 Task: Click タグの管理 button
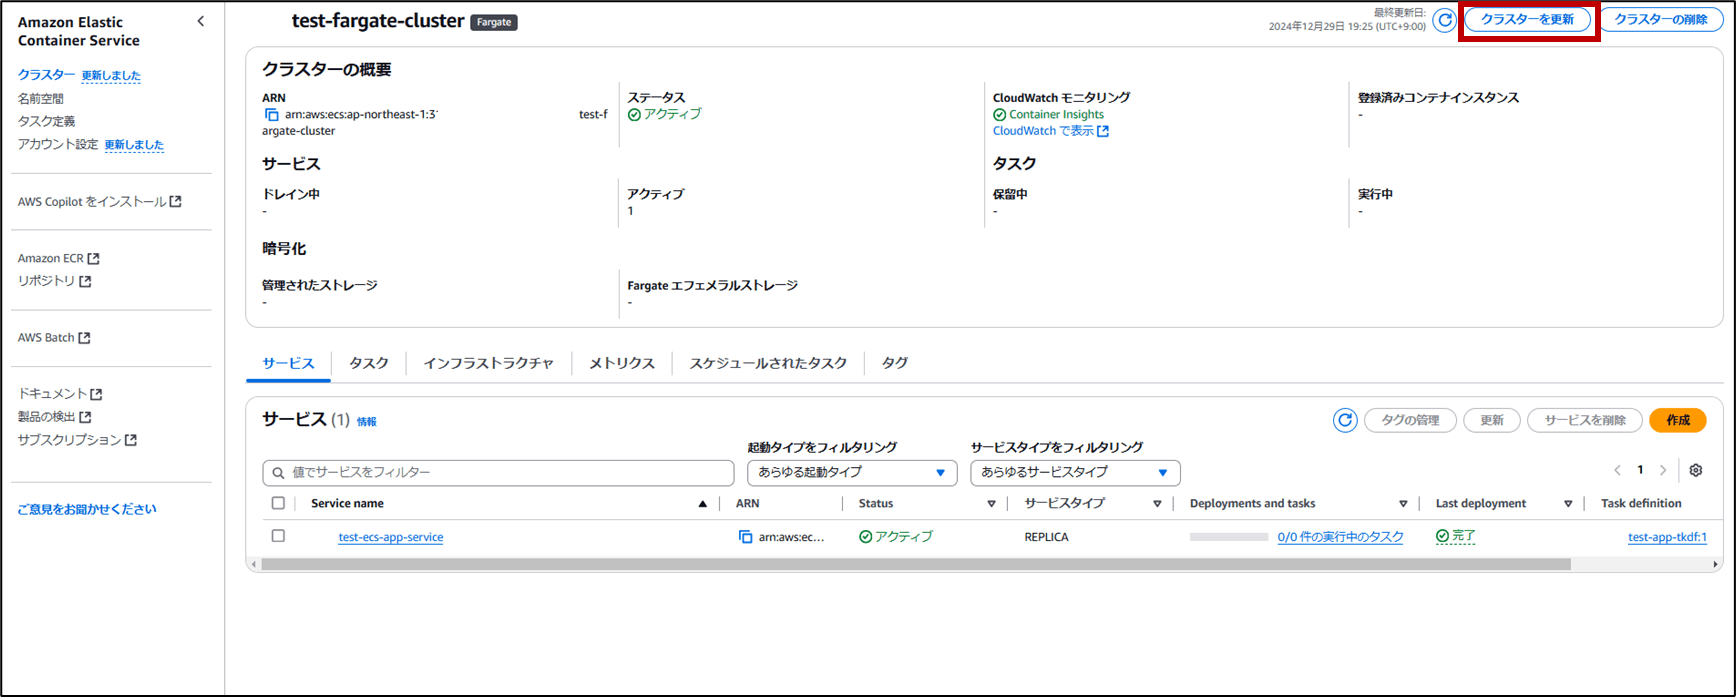pos(1410,420)
